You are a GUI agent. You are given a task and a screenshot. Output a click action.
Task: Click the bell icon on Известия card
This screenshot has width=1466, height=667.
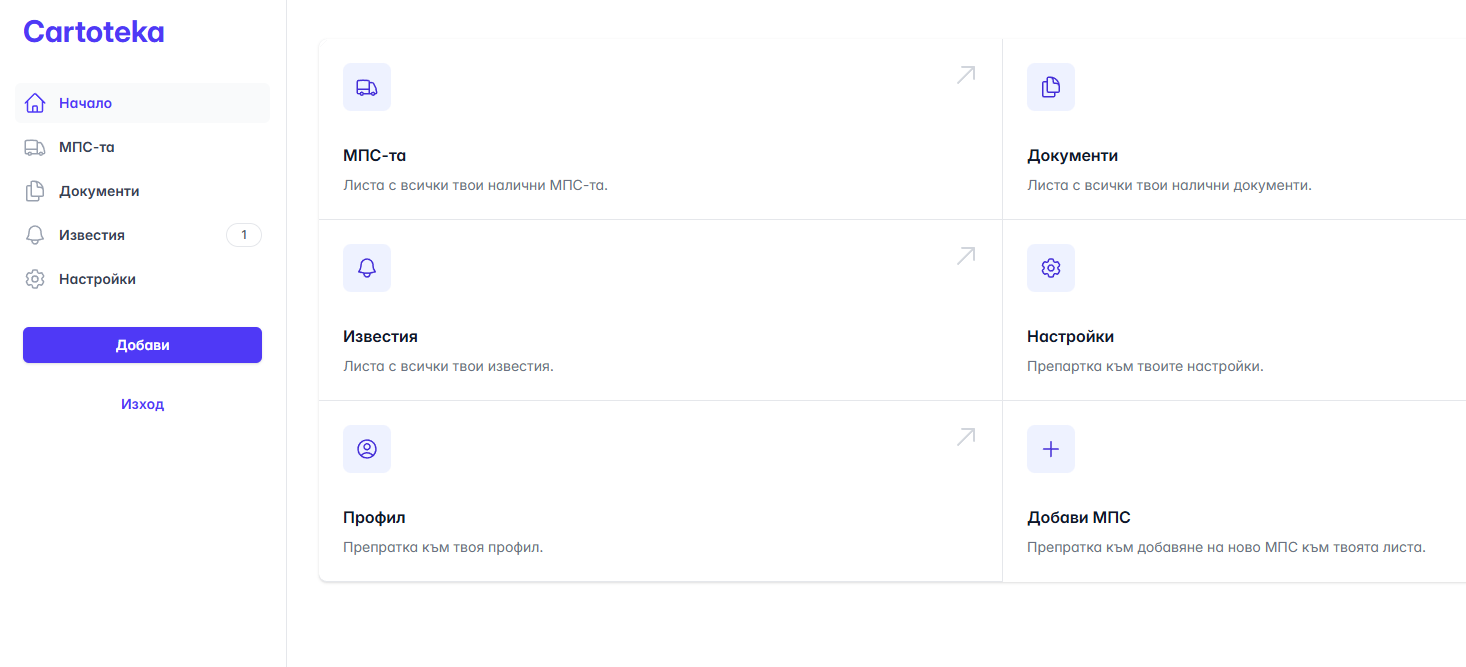pos(367,268)
